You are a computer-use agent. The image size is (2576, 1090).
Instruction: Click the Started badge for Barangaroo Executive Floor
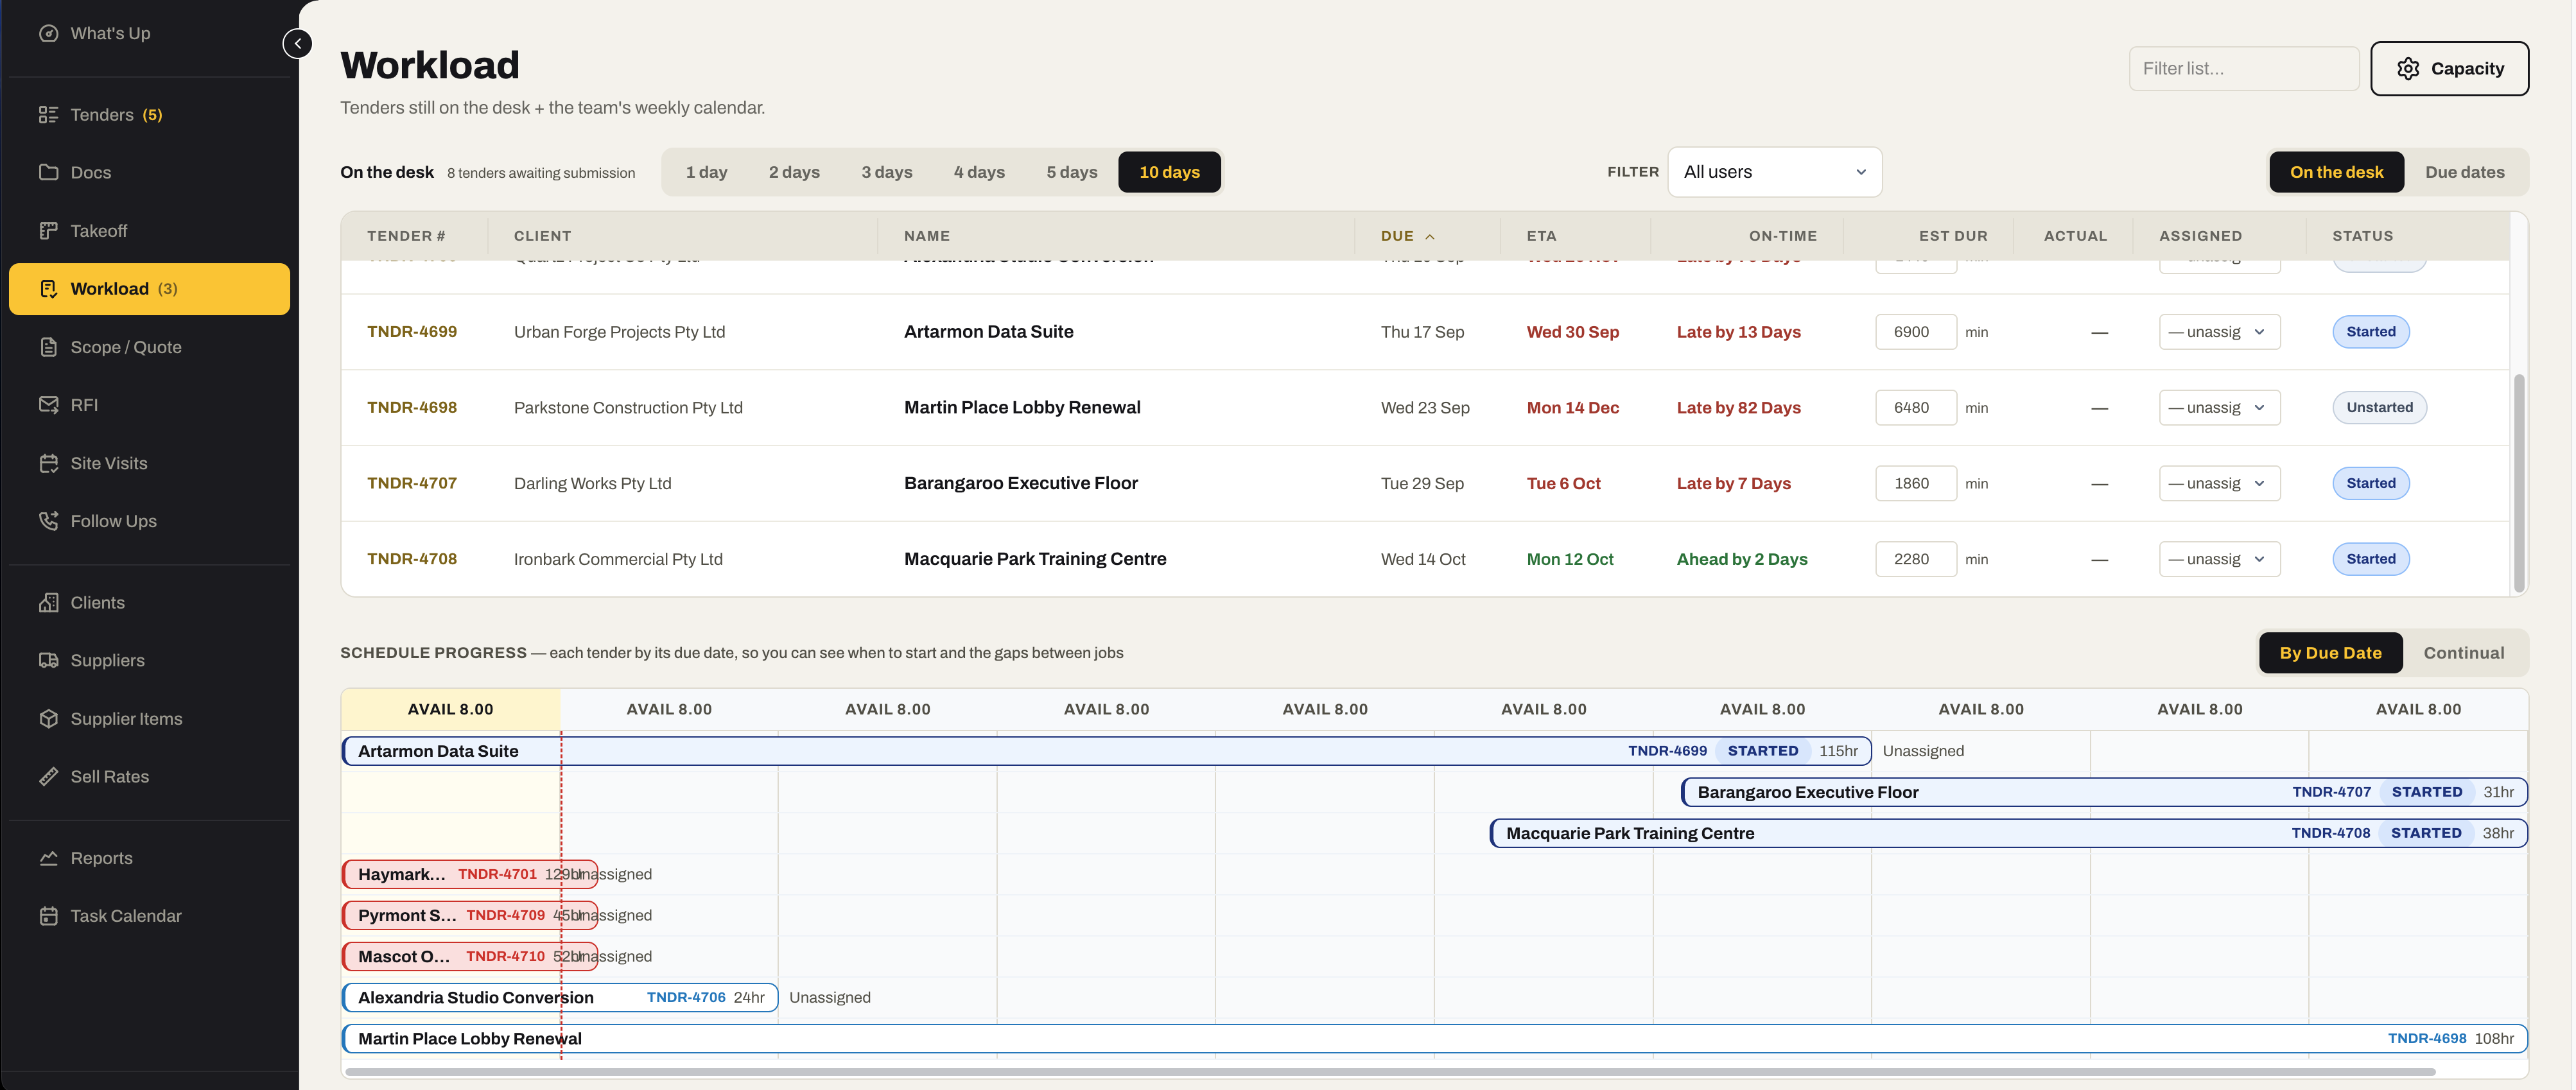(2370, 484)
